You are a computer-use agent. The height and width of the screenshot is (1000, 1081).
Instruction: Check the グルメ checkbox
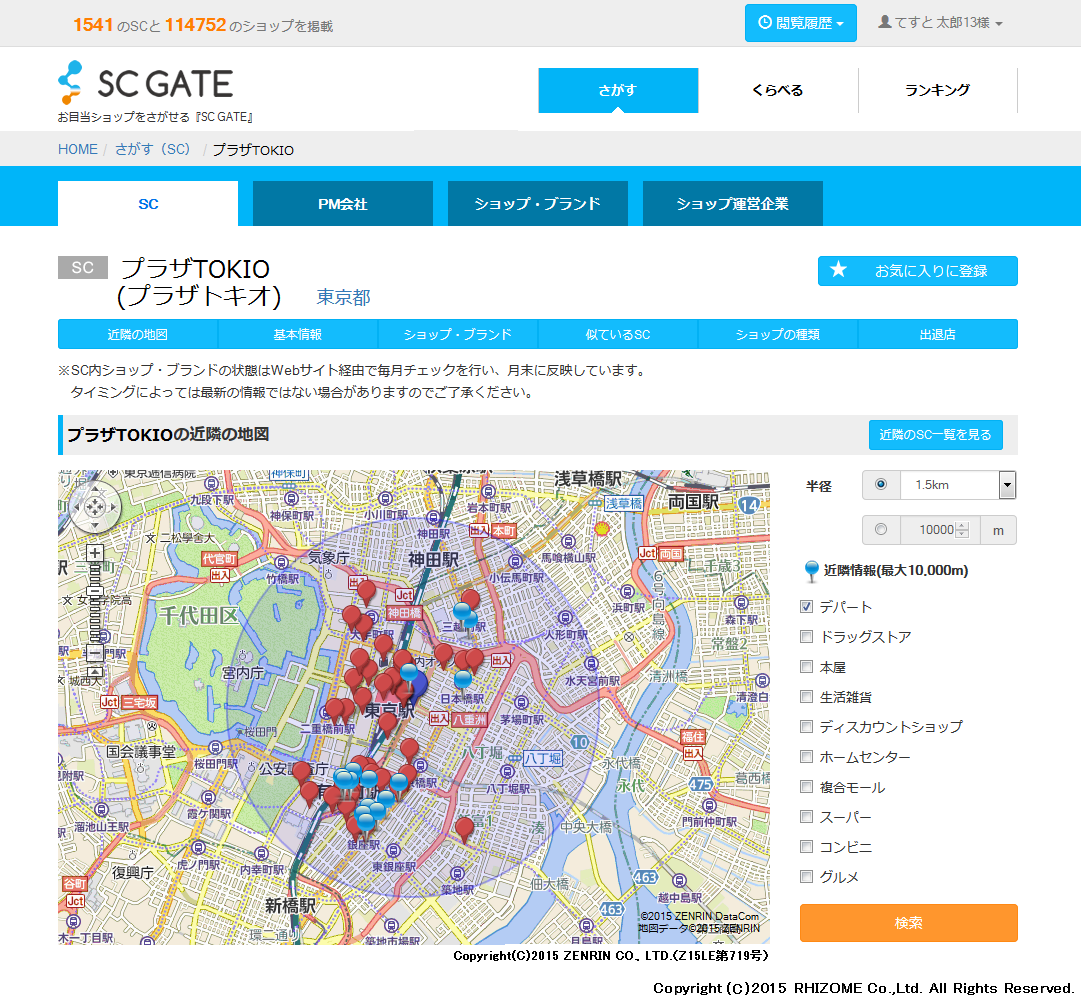[x=806, y=877]
